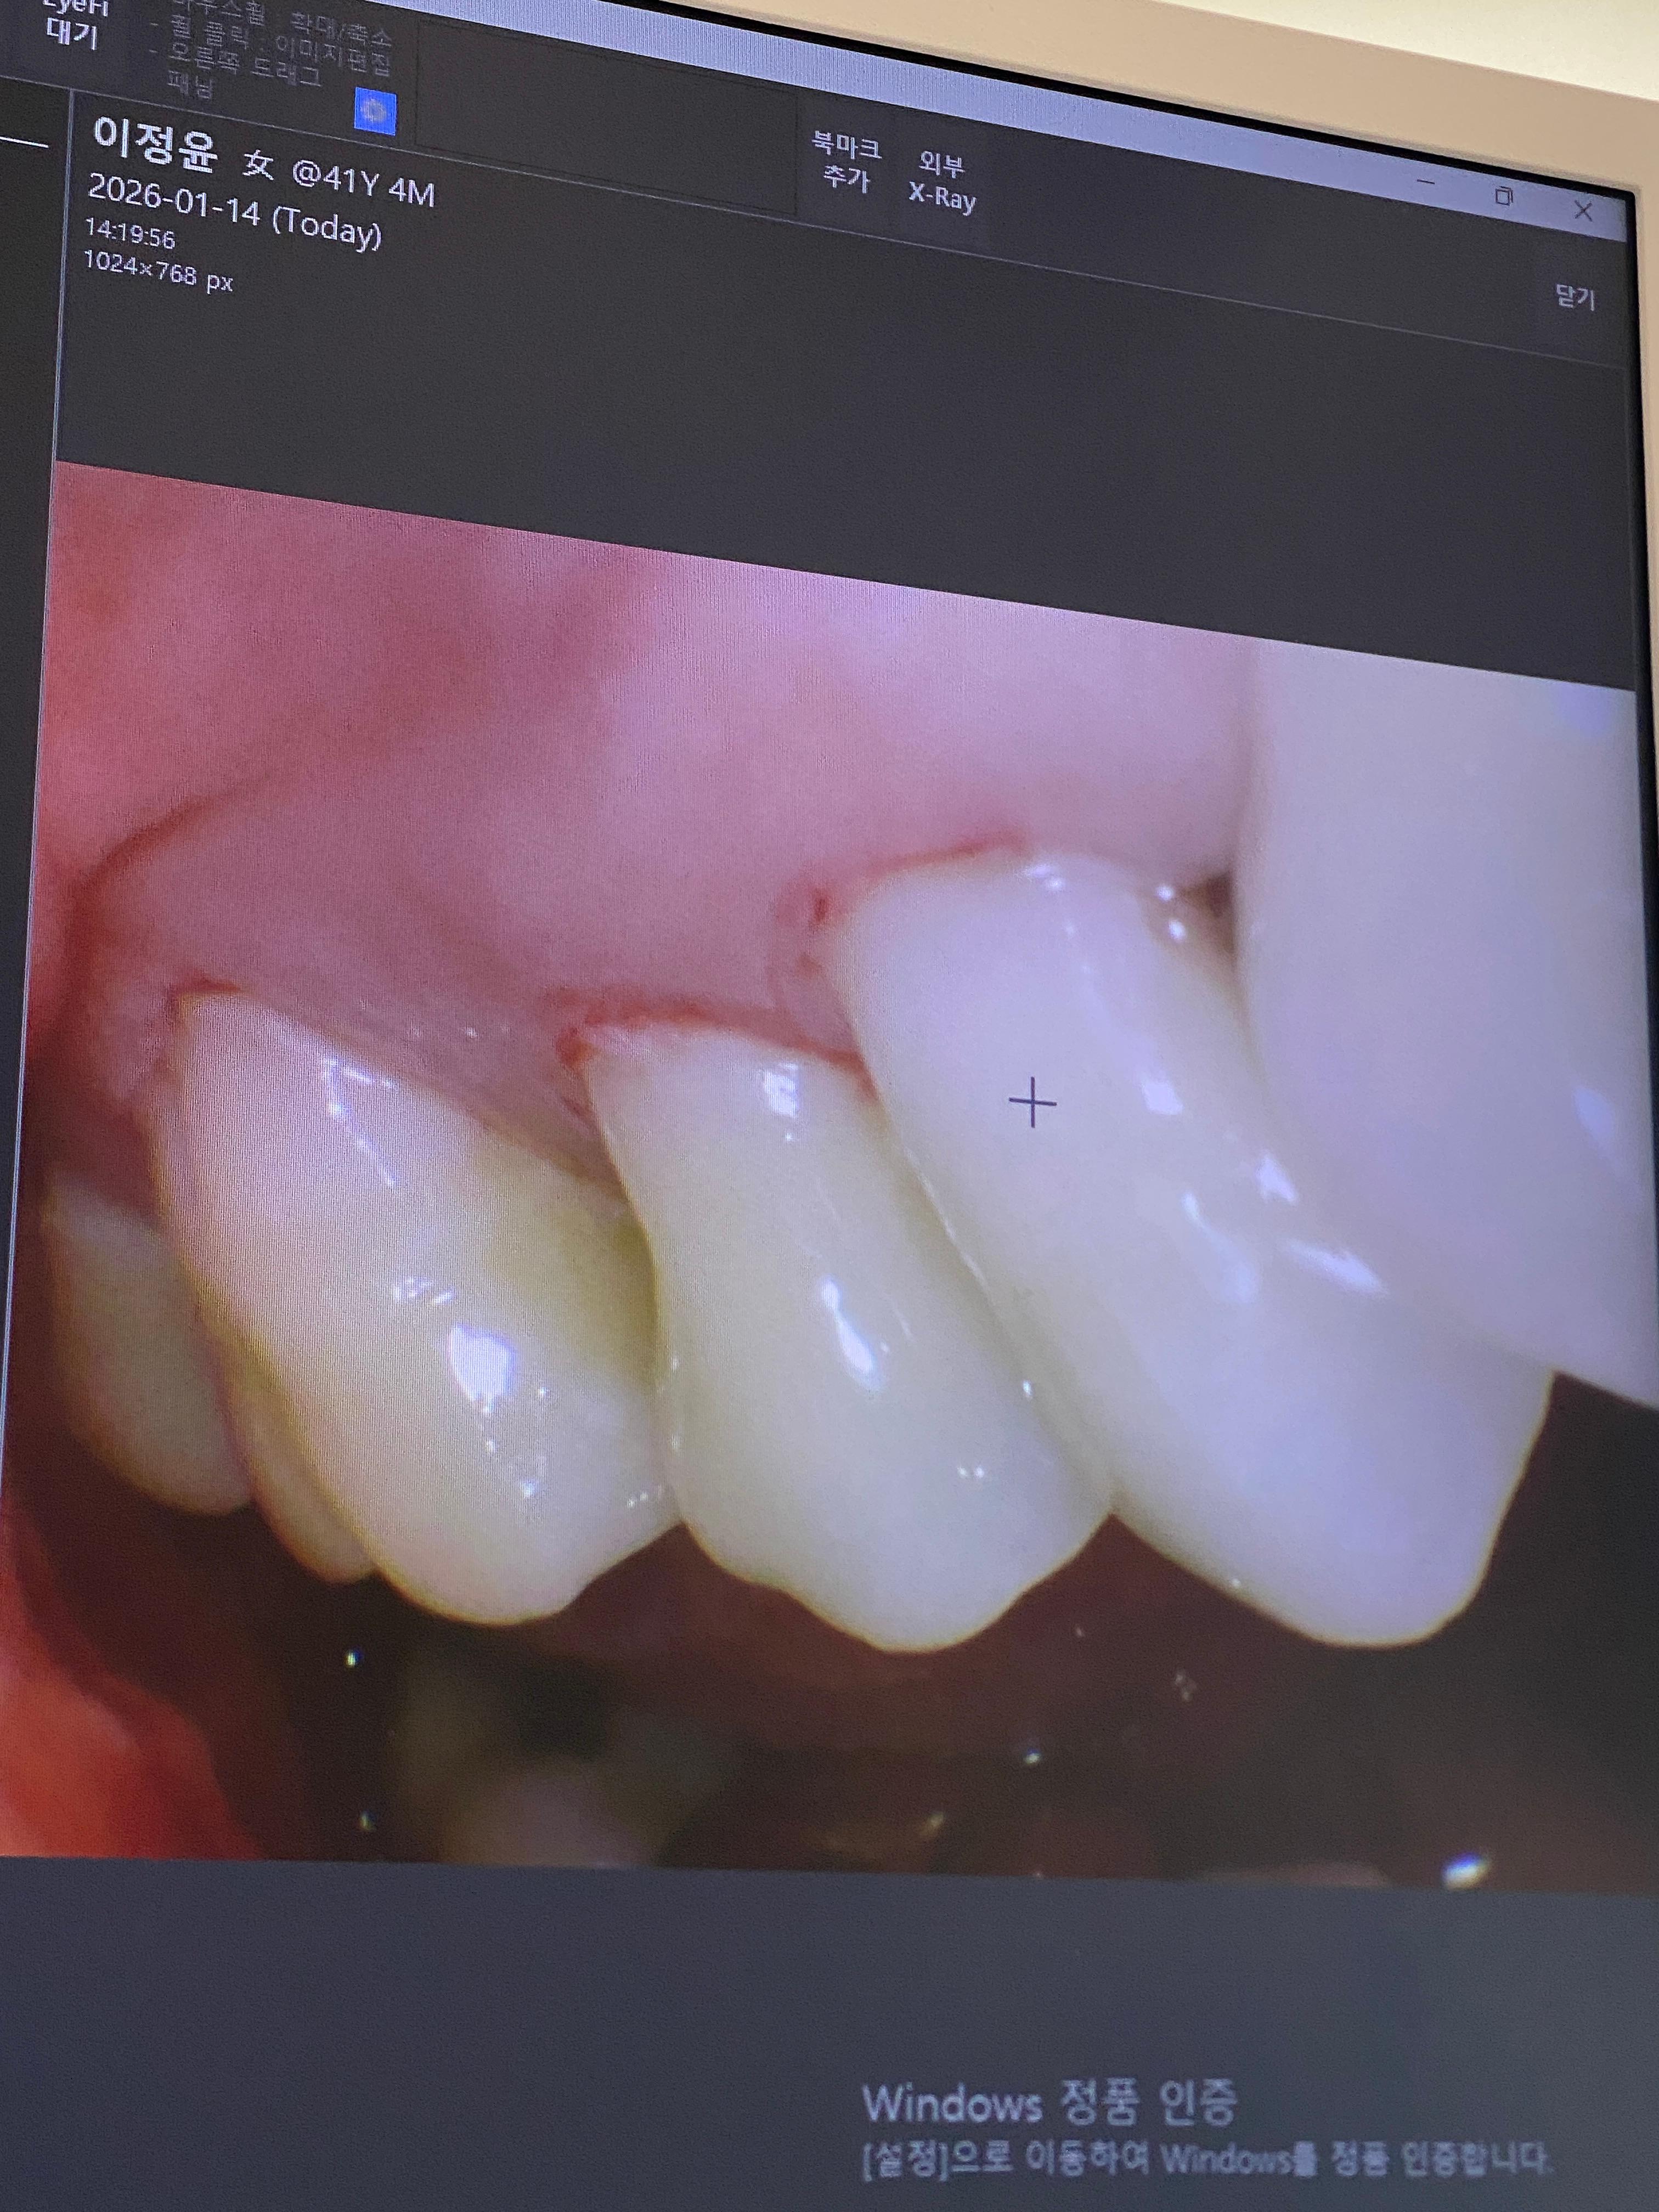Close the window with the X
1659x2212 pixels.
(1583, 210)
